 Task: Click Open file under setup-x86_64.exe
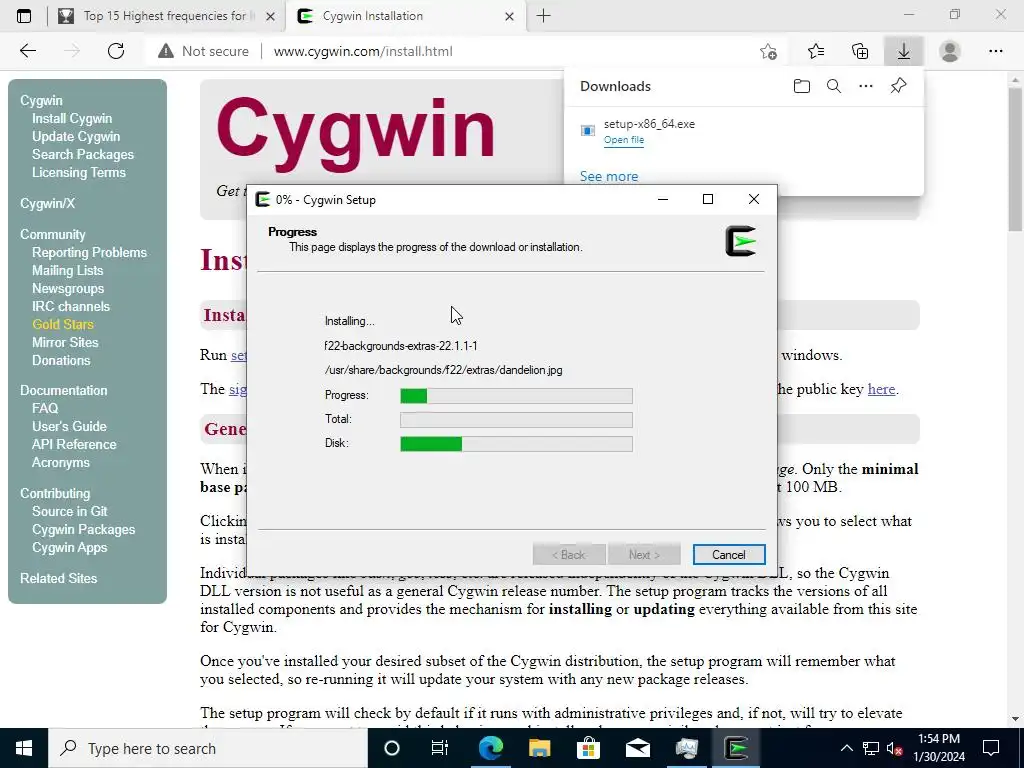point(624,140)
